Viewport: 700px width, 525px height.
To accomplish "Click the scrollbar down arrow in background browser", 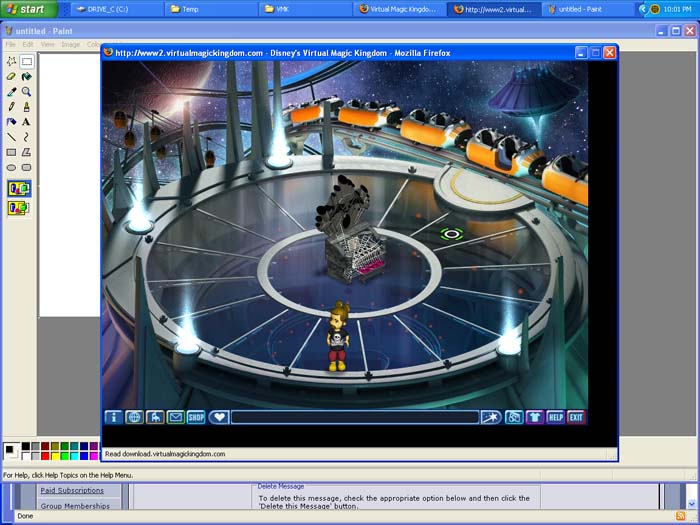I will (692, 504).
